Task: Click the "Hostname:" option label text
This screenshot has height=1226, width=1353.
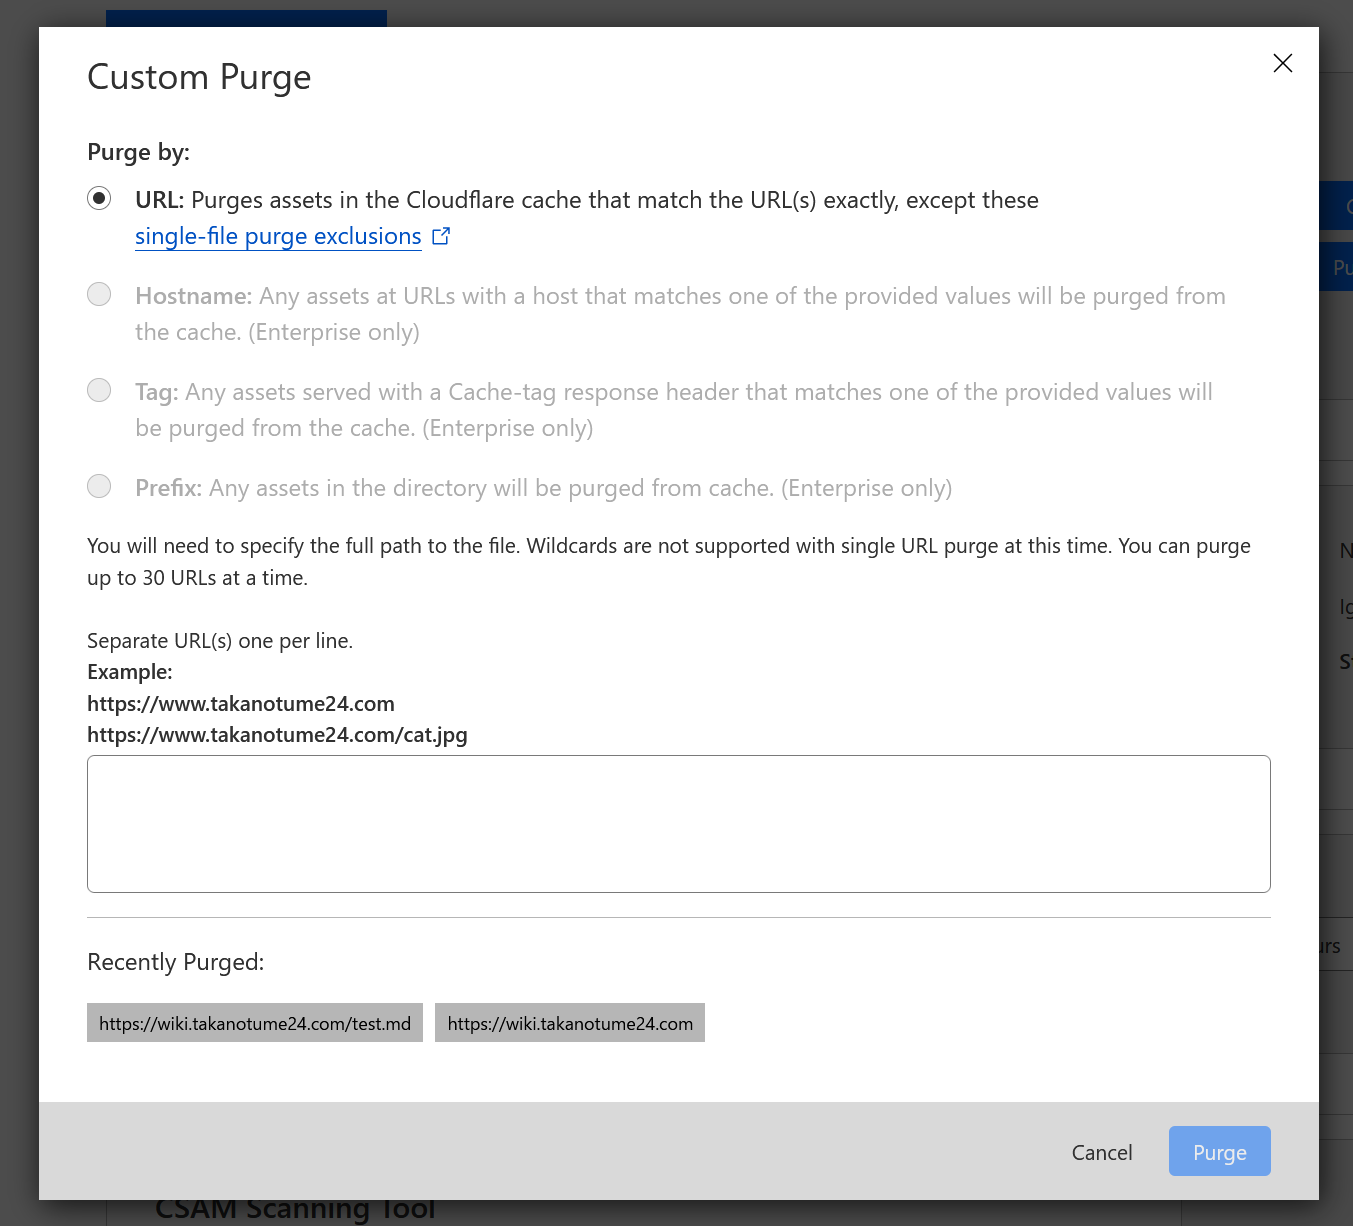Action: tap(193, 296)
